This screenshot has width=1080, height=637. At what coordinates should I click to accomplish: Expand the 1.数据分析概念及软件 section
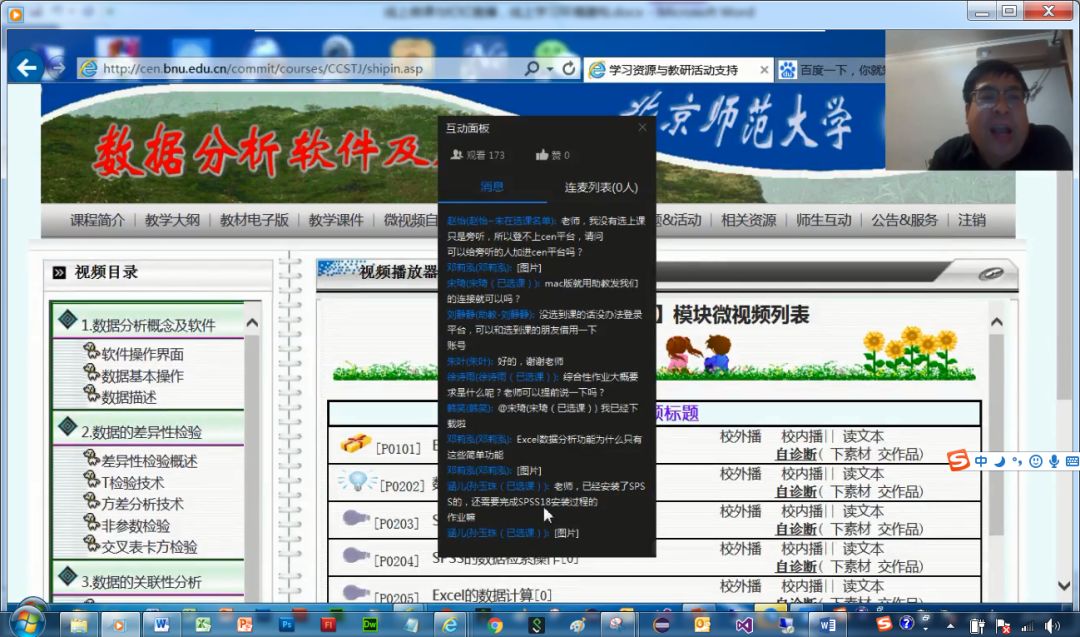[x=148, y=324]
